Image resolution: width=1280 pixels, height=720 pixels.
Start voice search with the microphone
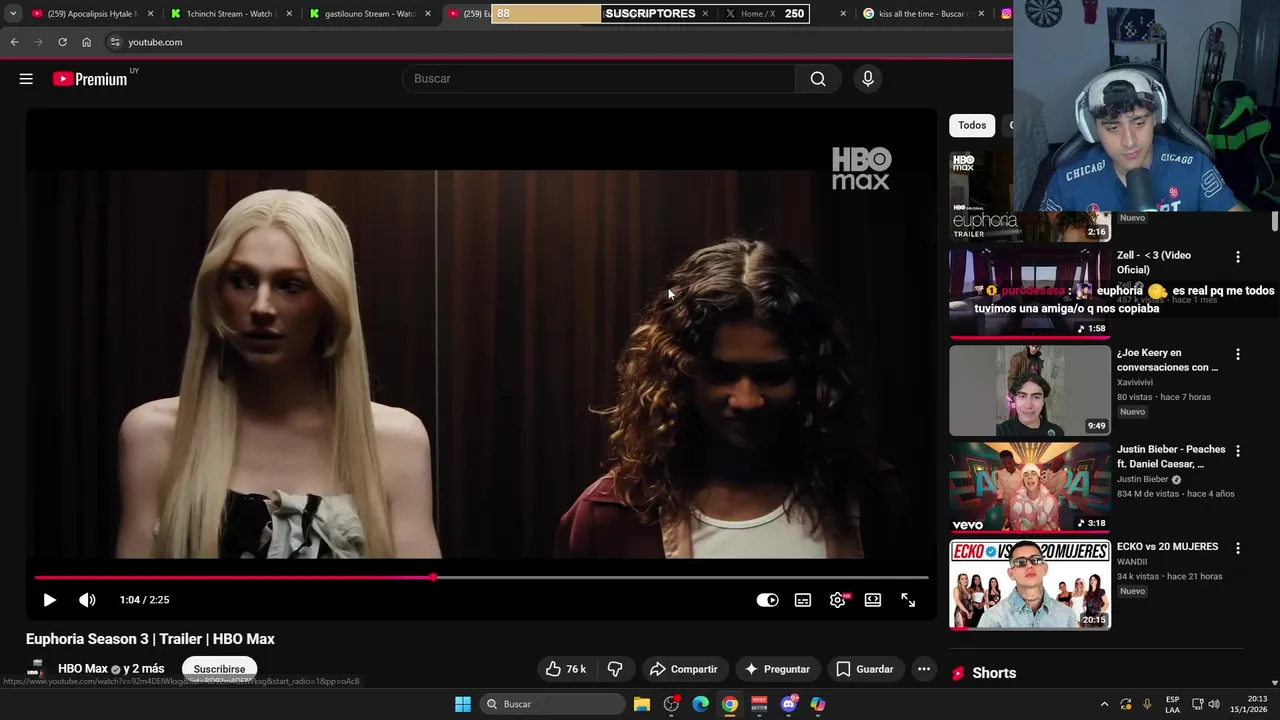pyautogui.click(x=868, y=79)
